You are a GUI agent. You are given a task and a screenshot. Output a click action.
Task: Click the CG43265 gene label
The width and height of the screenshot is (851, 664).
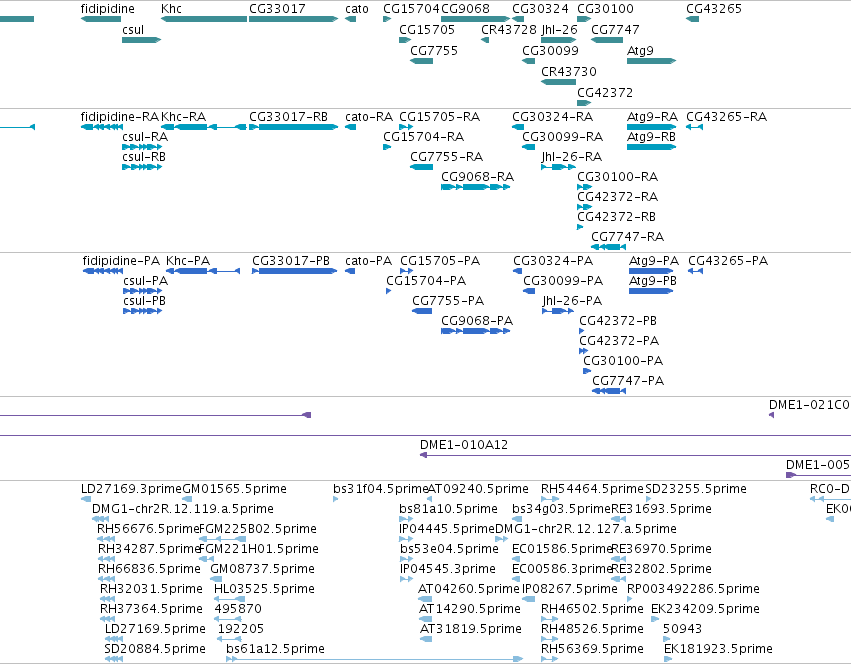(x=714, y=9)
